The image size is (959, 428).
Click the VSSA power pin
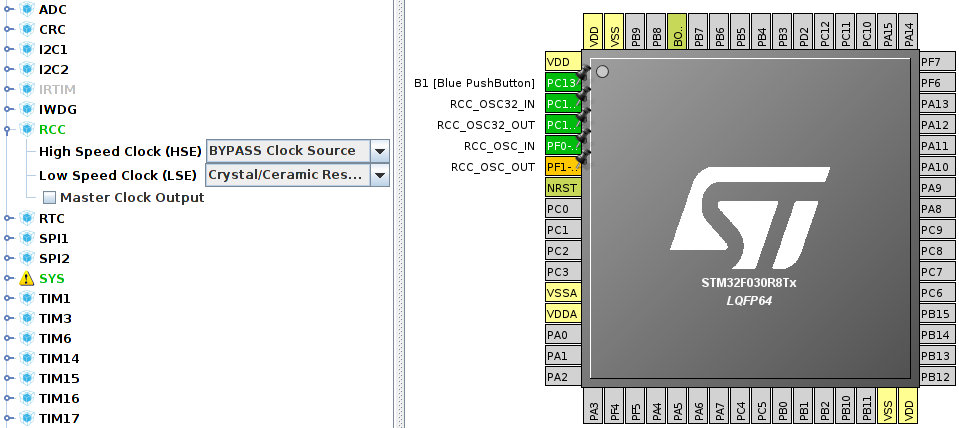click(x=563, y=293)
